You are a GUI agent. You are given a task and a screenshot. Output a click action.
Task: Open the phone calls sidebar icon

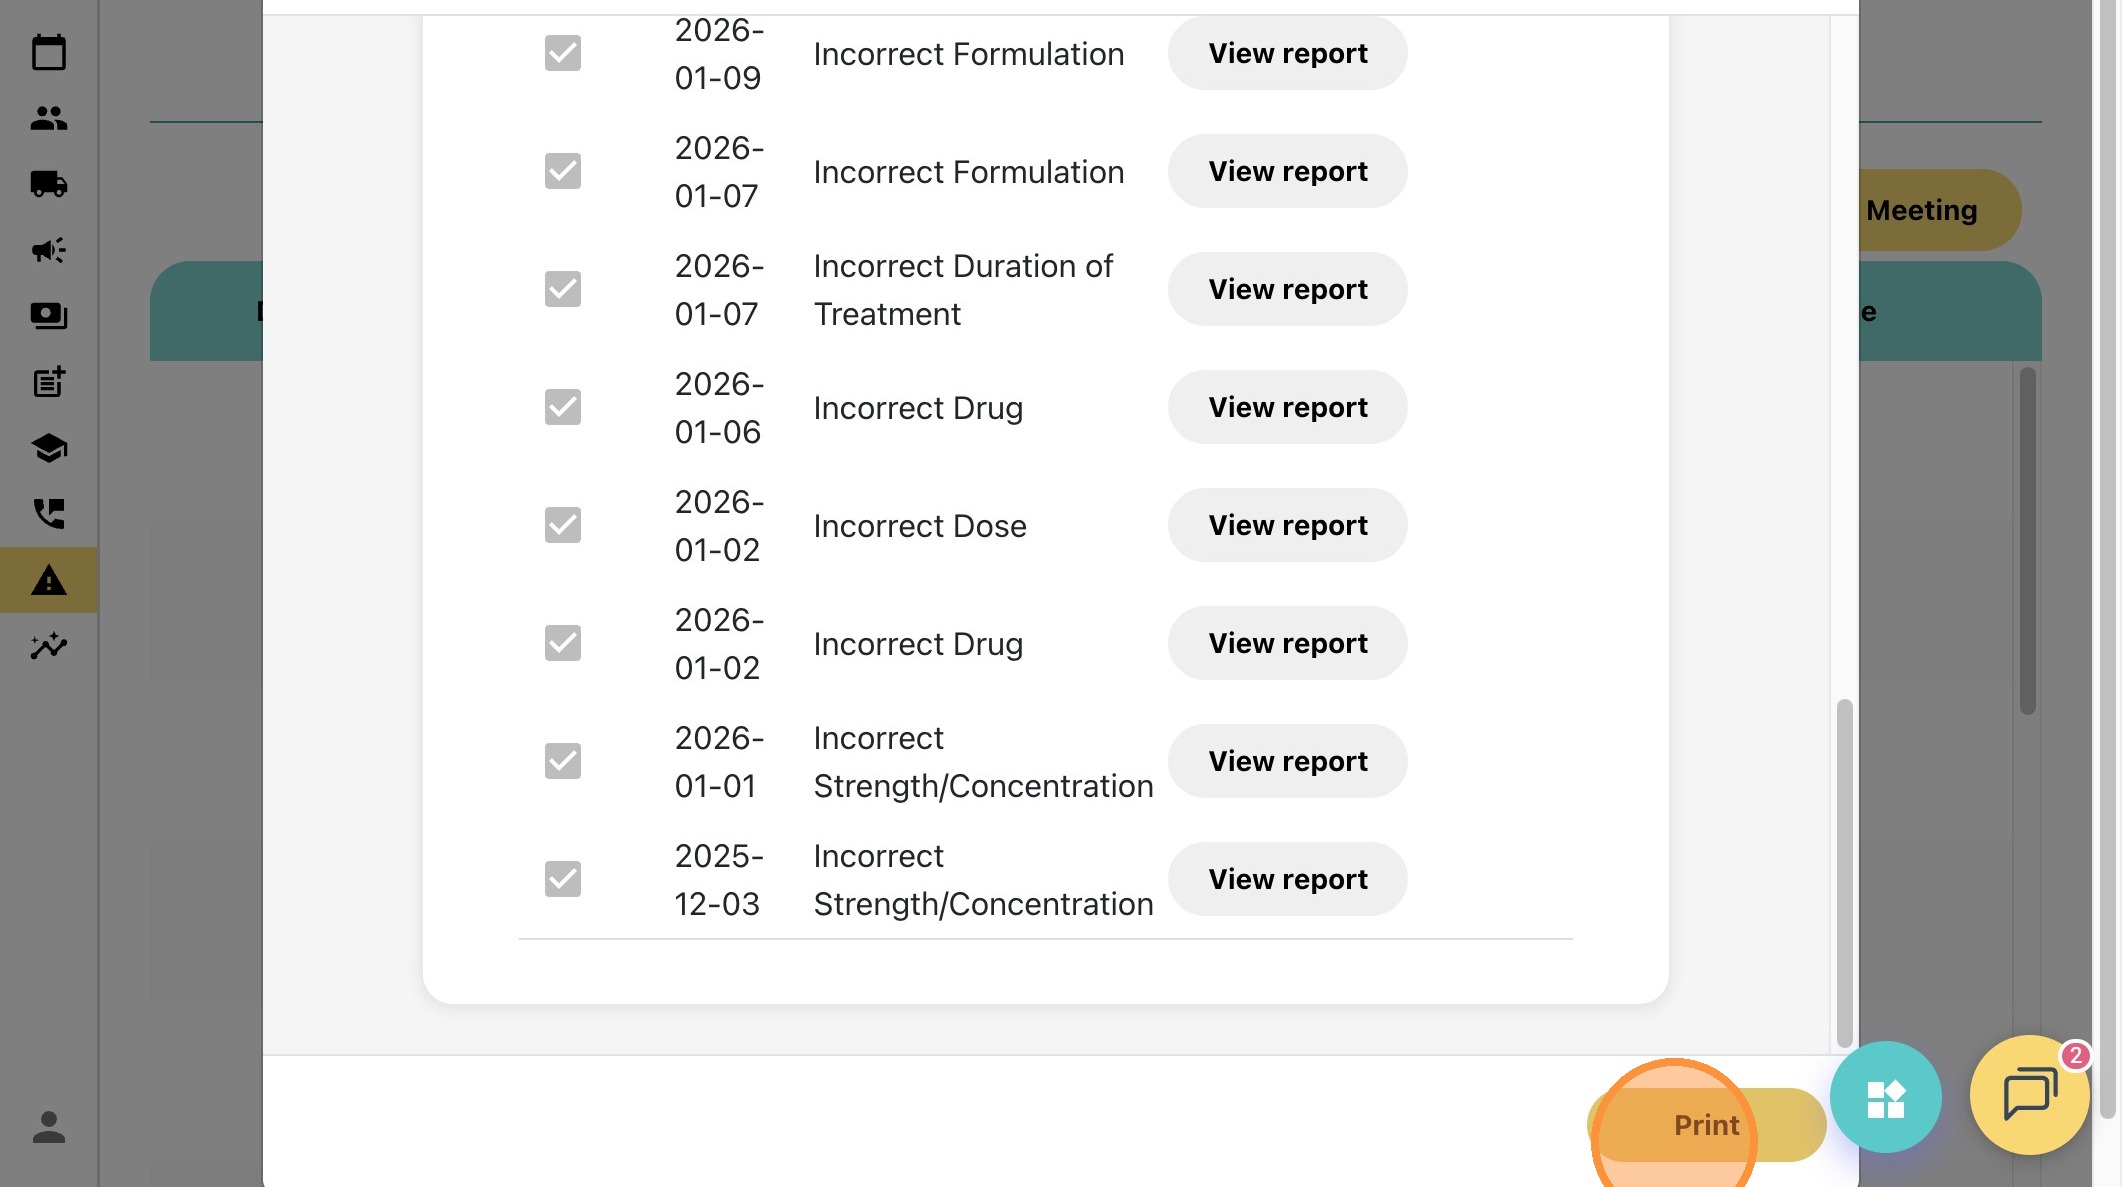point(48,514)
